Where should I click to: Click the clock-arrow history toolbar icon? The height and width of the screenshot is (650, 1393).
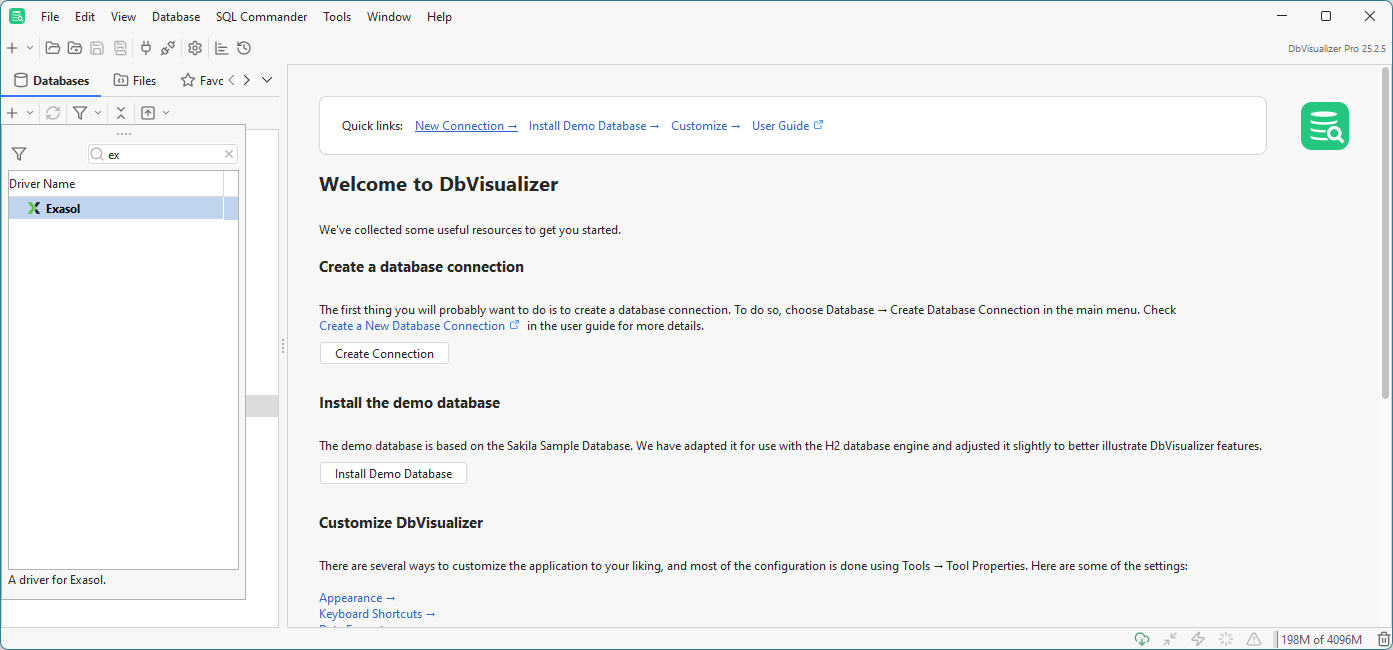[x=244, y=48]
